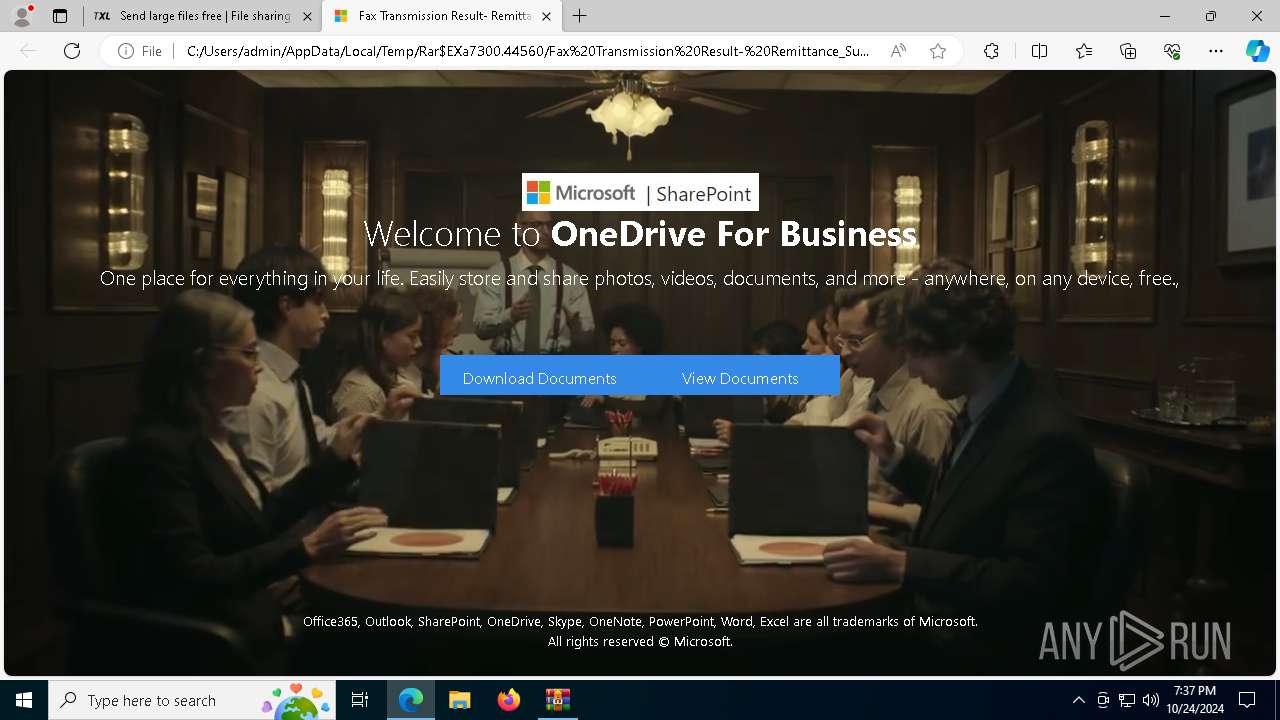The image size is (1280, 720).
Task: Open a new browser tab
Action: tap(580, 16)
